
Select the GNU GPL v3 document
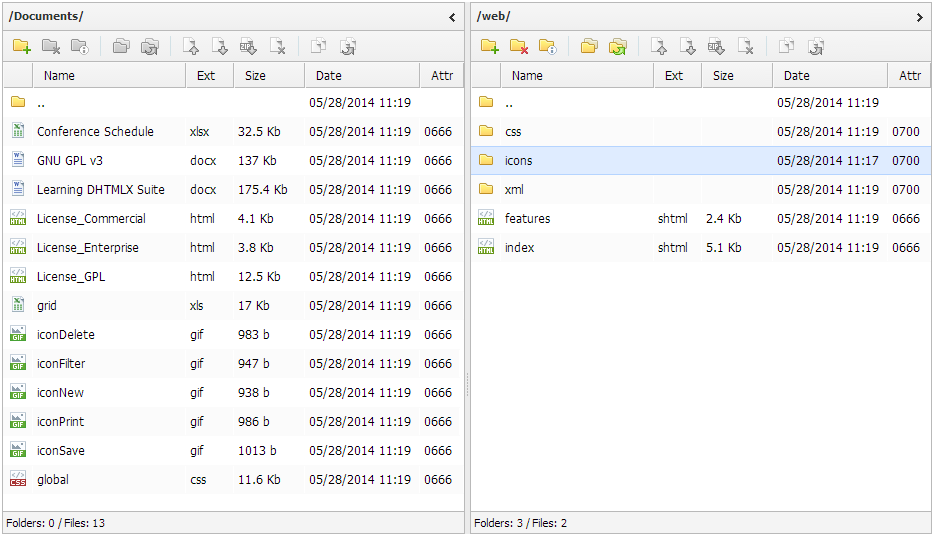coord(234,161)
